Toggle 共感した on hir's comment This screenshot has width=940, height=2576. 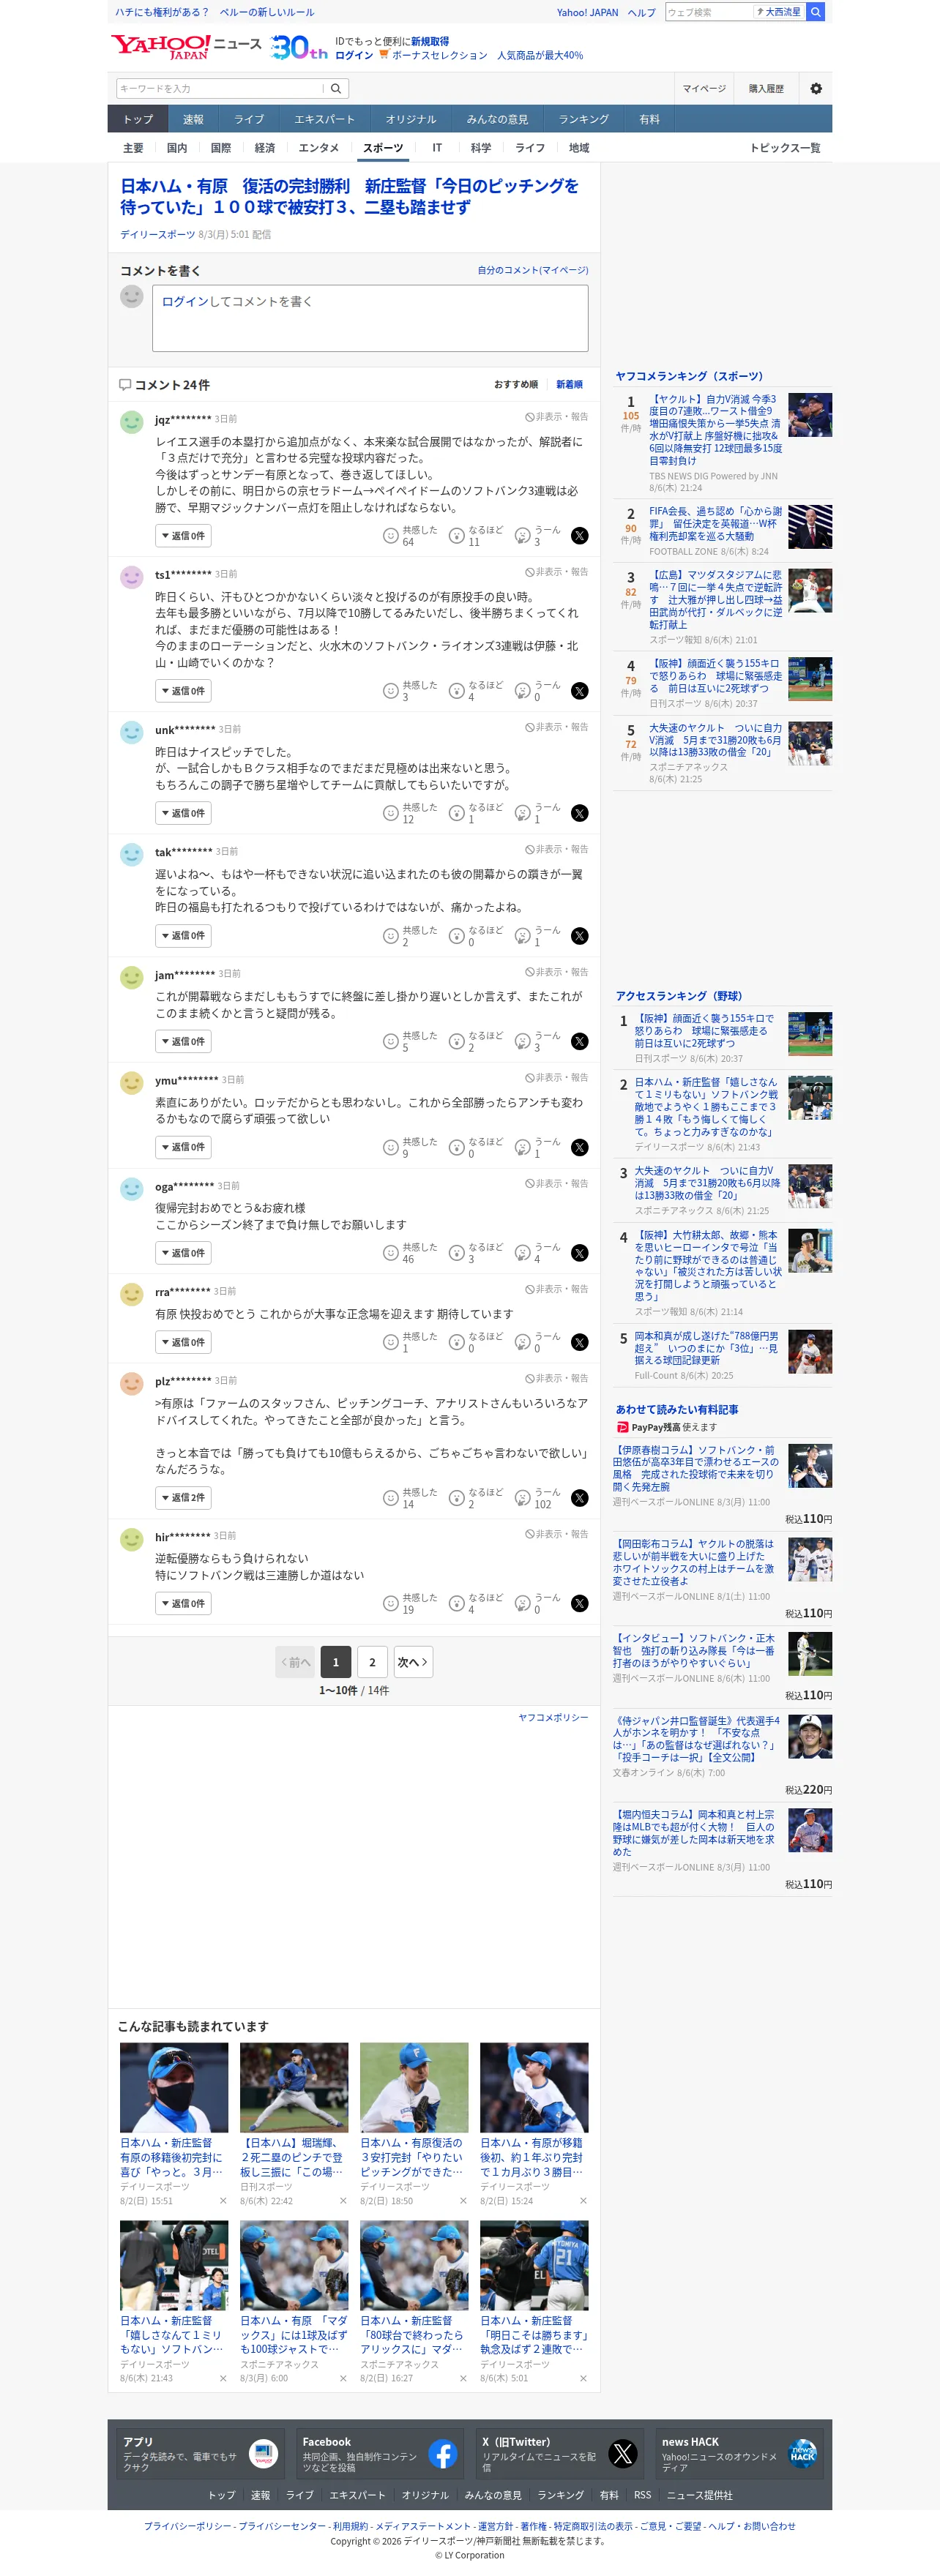411,1603
